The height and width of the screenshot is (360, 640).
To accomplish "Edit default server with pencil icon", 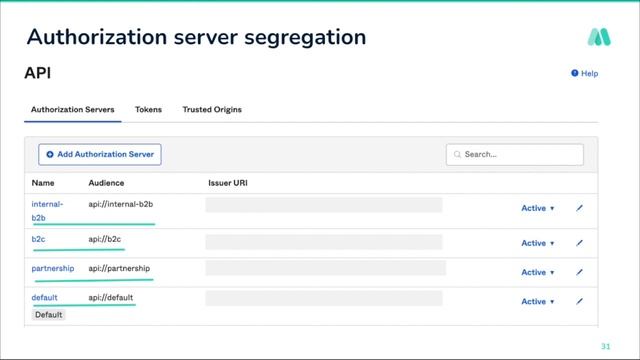I will pyautogui.click(x=579, y=302).
